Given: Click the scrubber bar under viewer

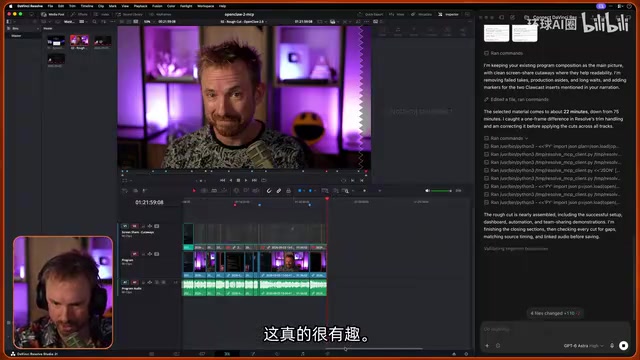Looking at the screenshot, I should pyautogui.click(x=244, y=171).
